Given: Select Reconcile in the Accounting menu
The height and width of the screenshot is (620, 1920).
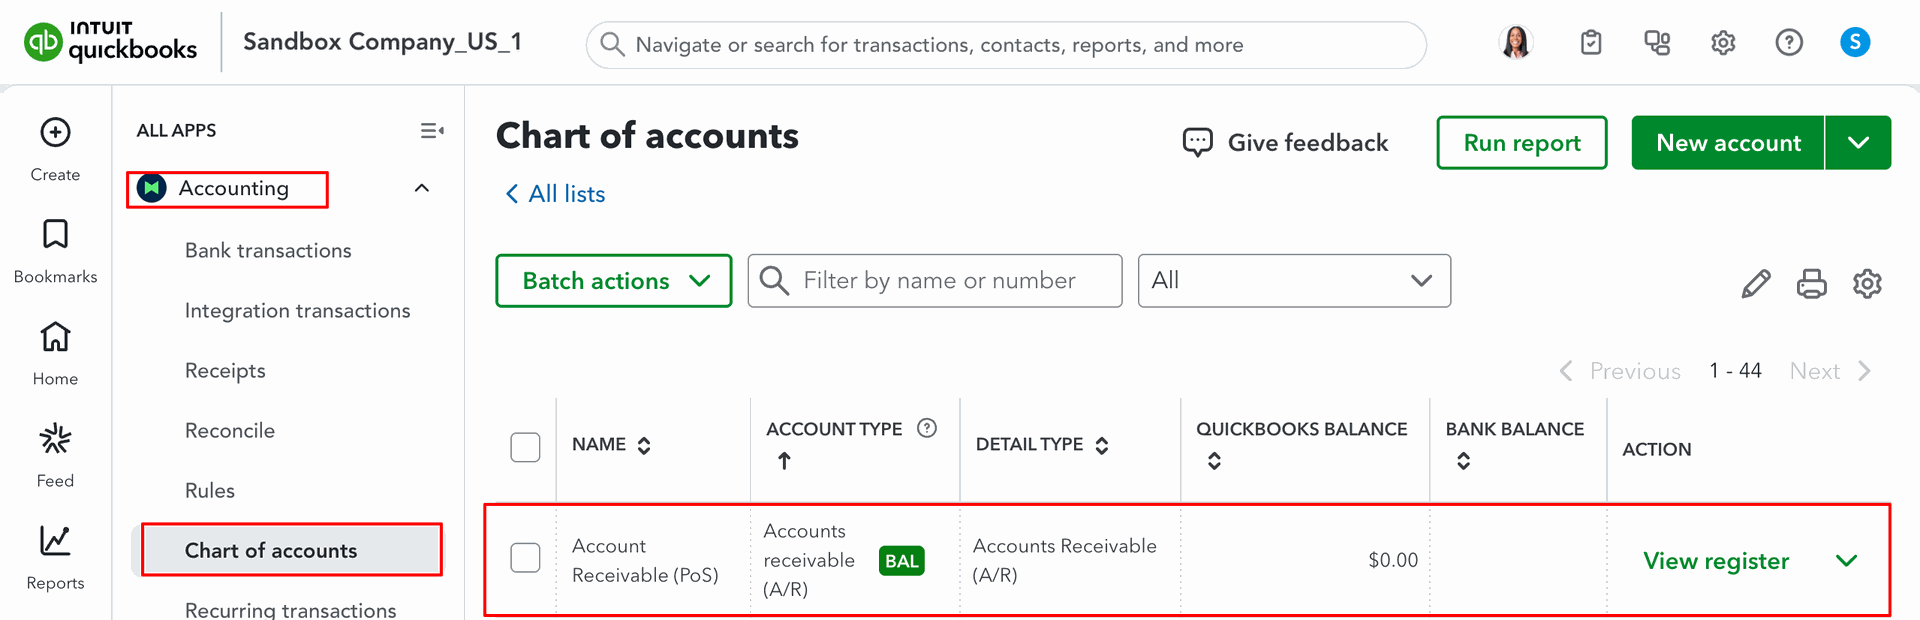Looking at the screenshot, I should coord(230,431).
